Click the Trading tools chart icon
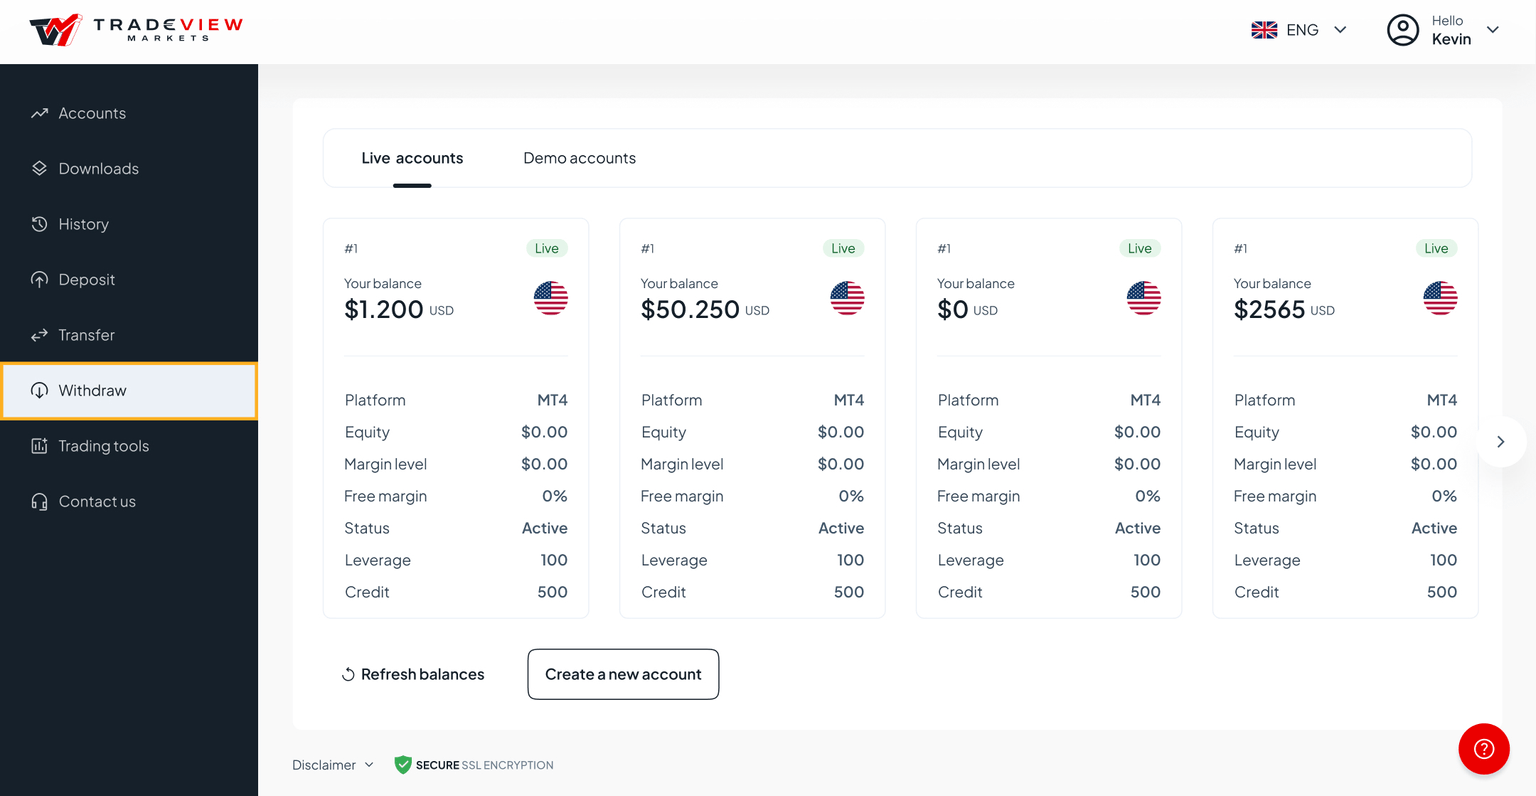Image resolution: width=1536 pixels, height=796 pixels. click(x=39, y=446)
